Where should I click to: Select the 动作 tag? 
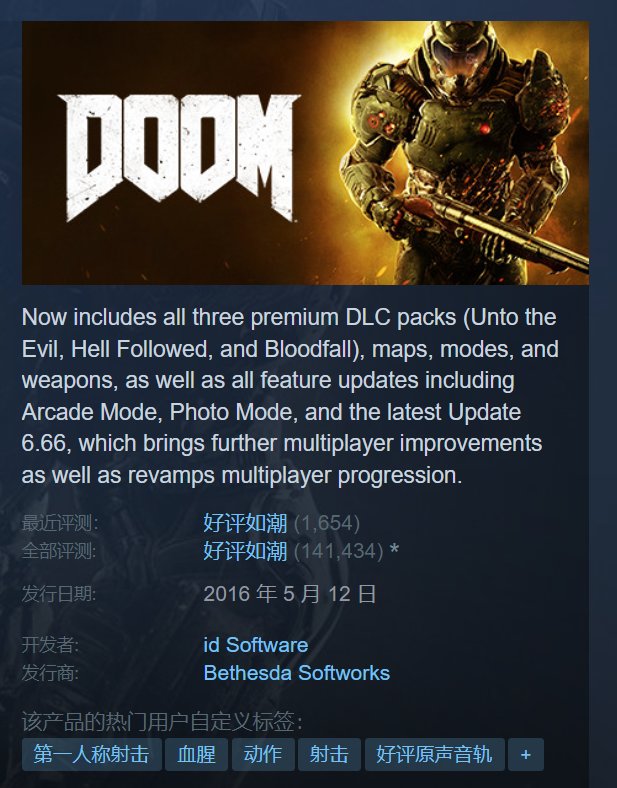263,754
